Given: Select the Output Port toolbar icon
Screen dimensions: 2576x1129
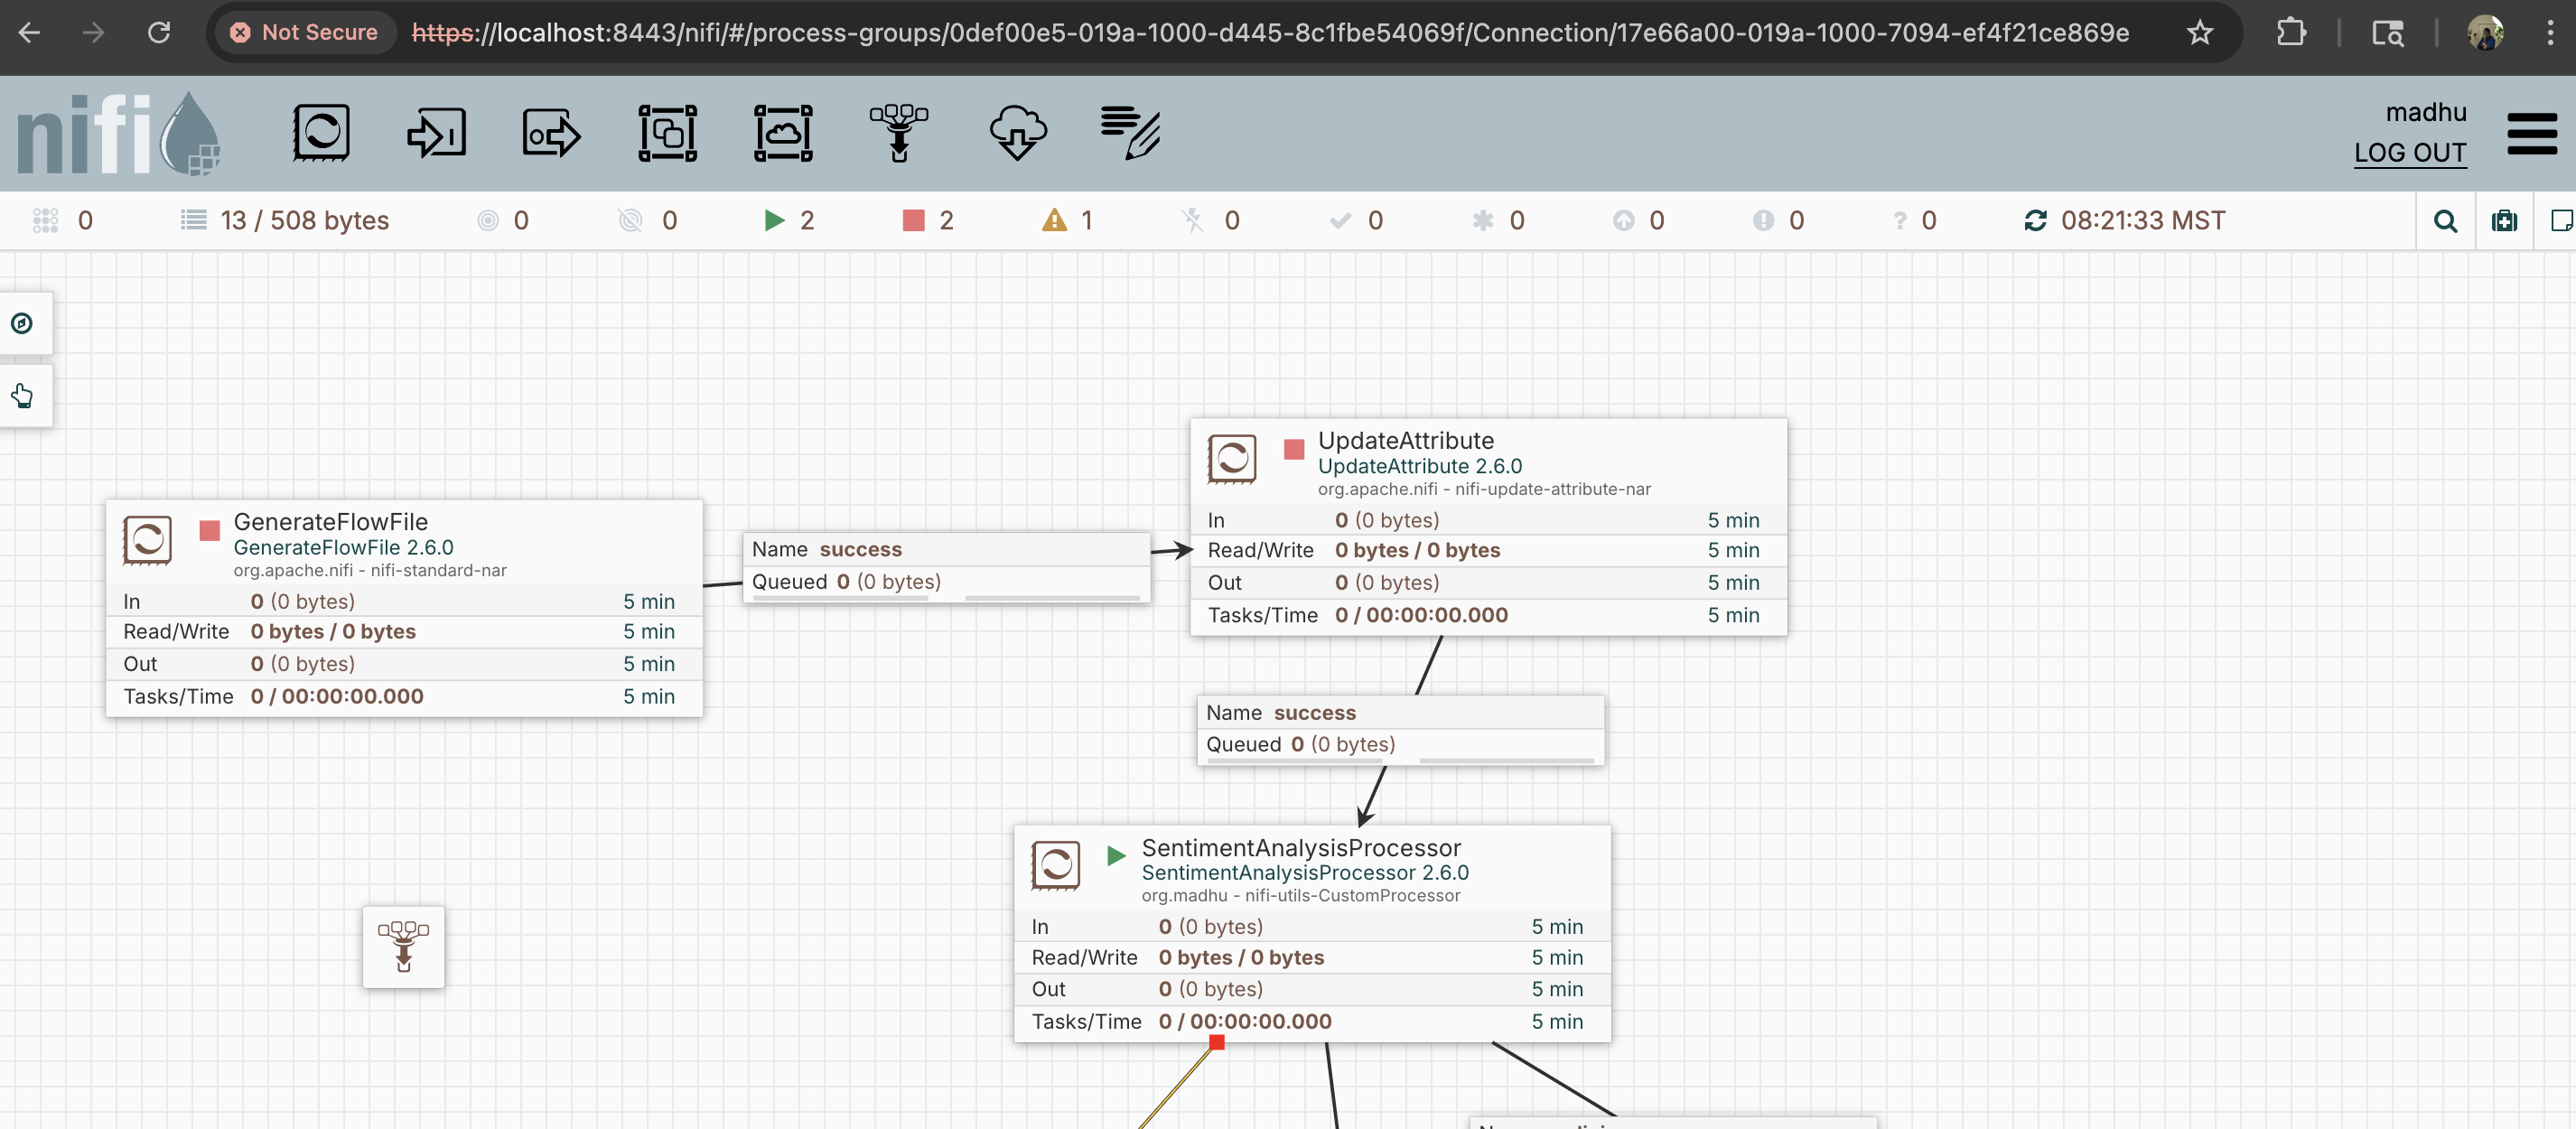Looking at the screenshot, I should pyautogui.click(x=552, y=133).
